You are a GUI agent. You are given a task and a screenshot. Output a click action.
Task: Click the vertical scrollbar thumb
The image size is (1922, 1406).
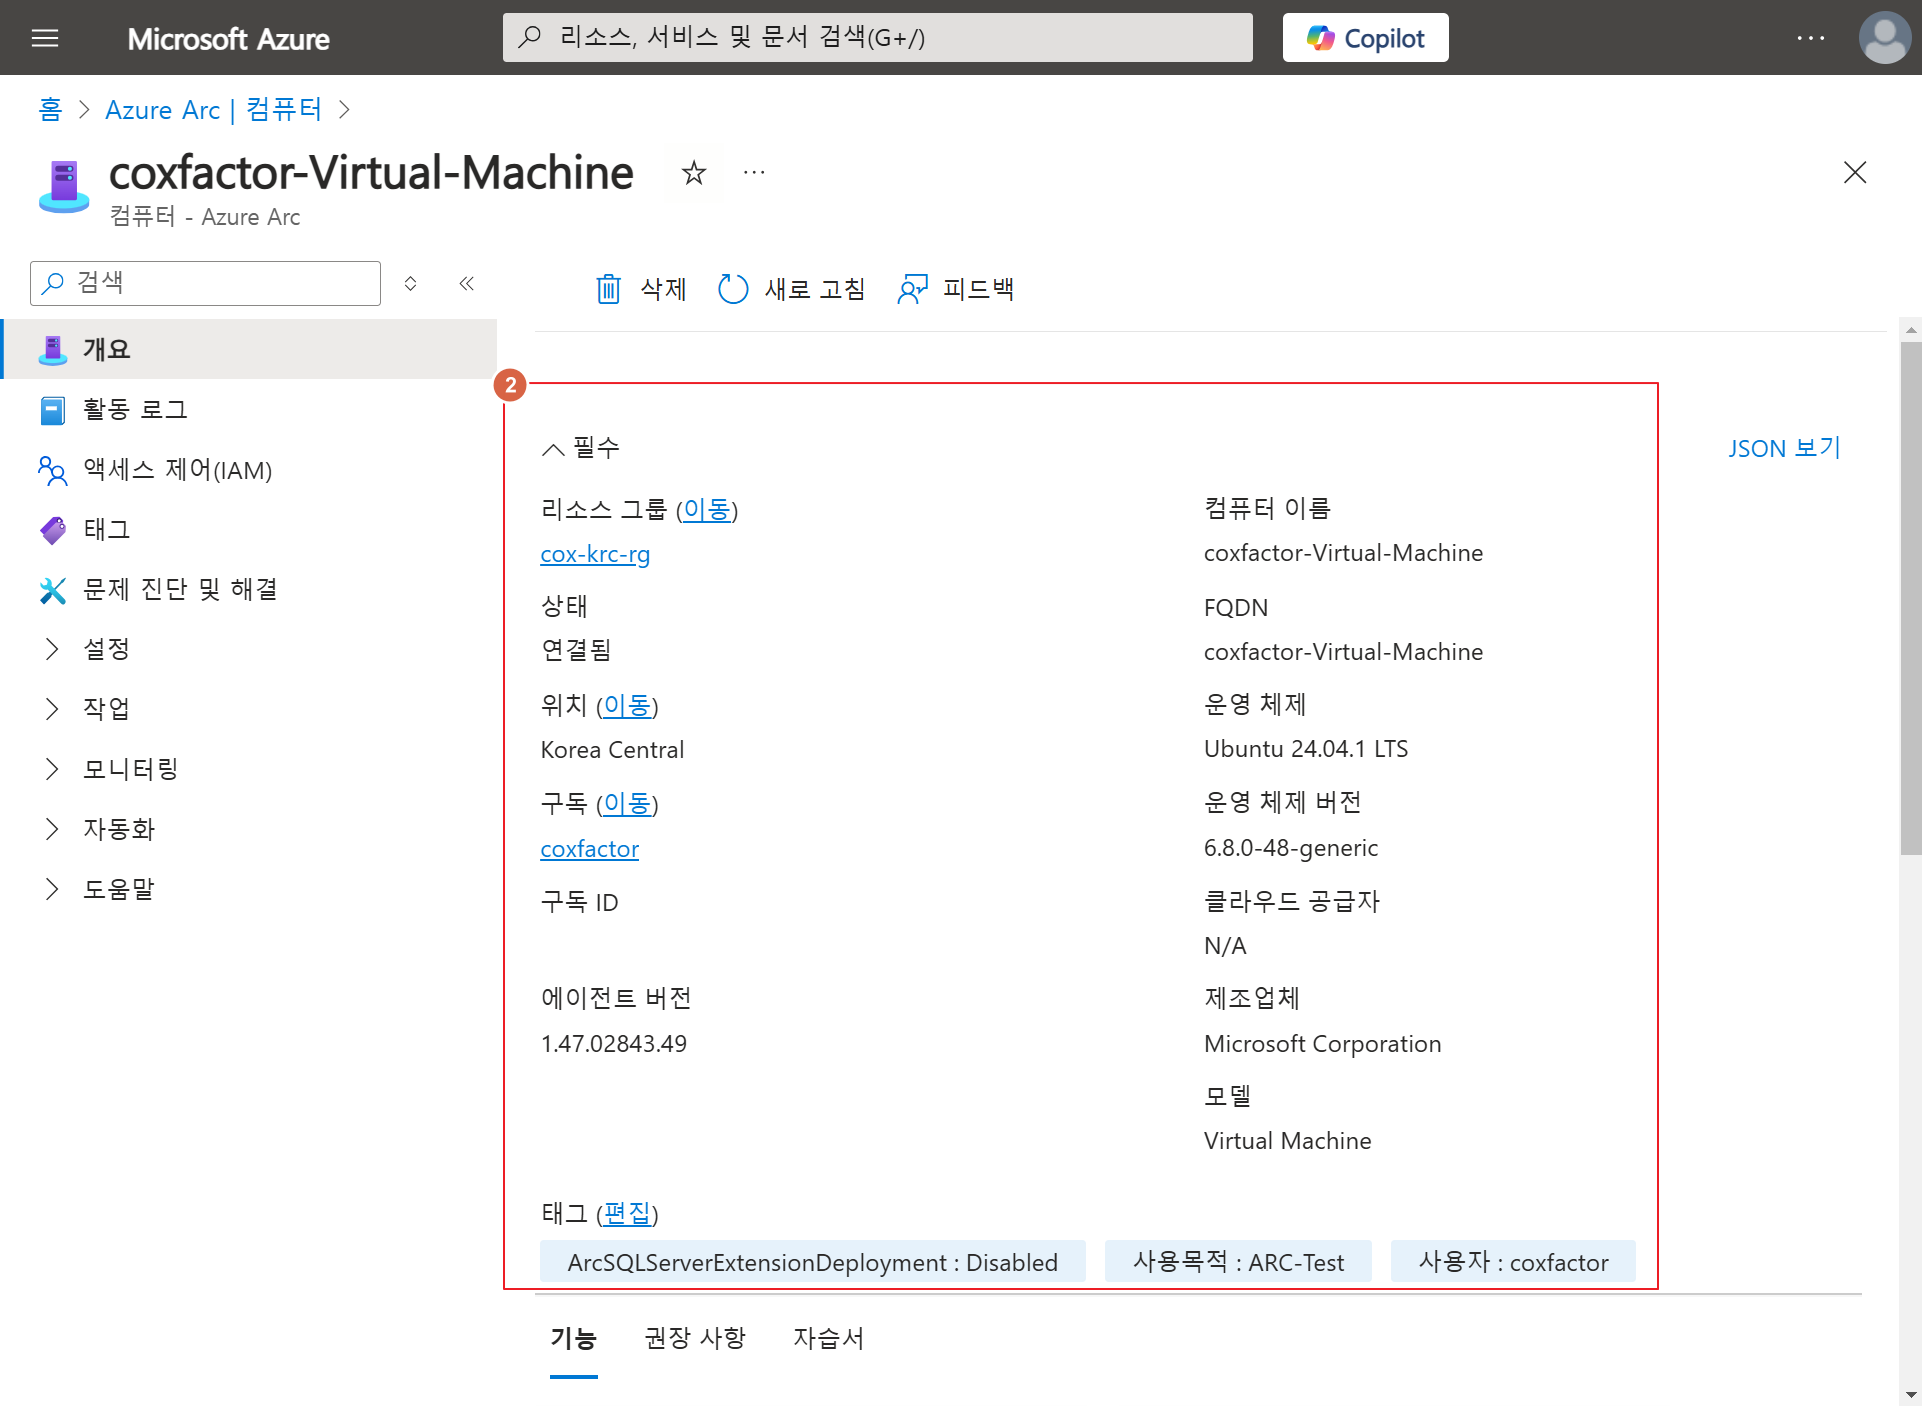(x=1910, y=600)
